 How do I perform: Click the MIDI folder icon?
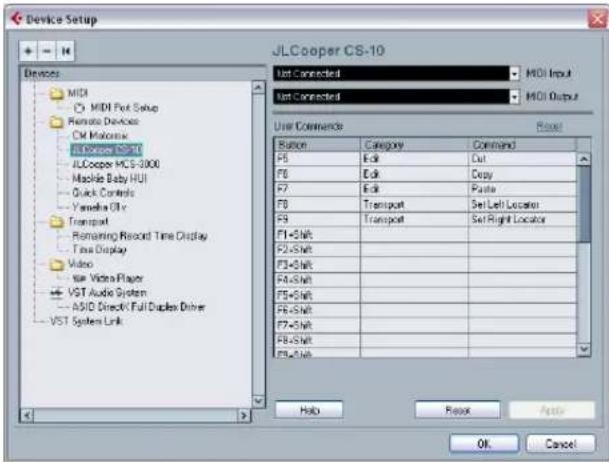click(56, 93)
